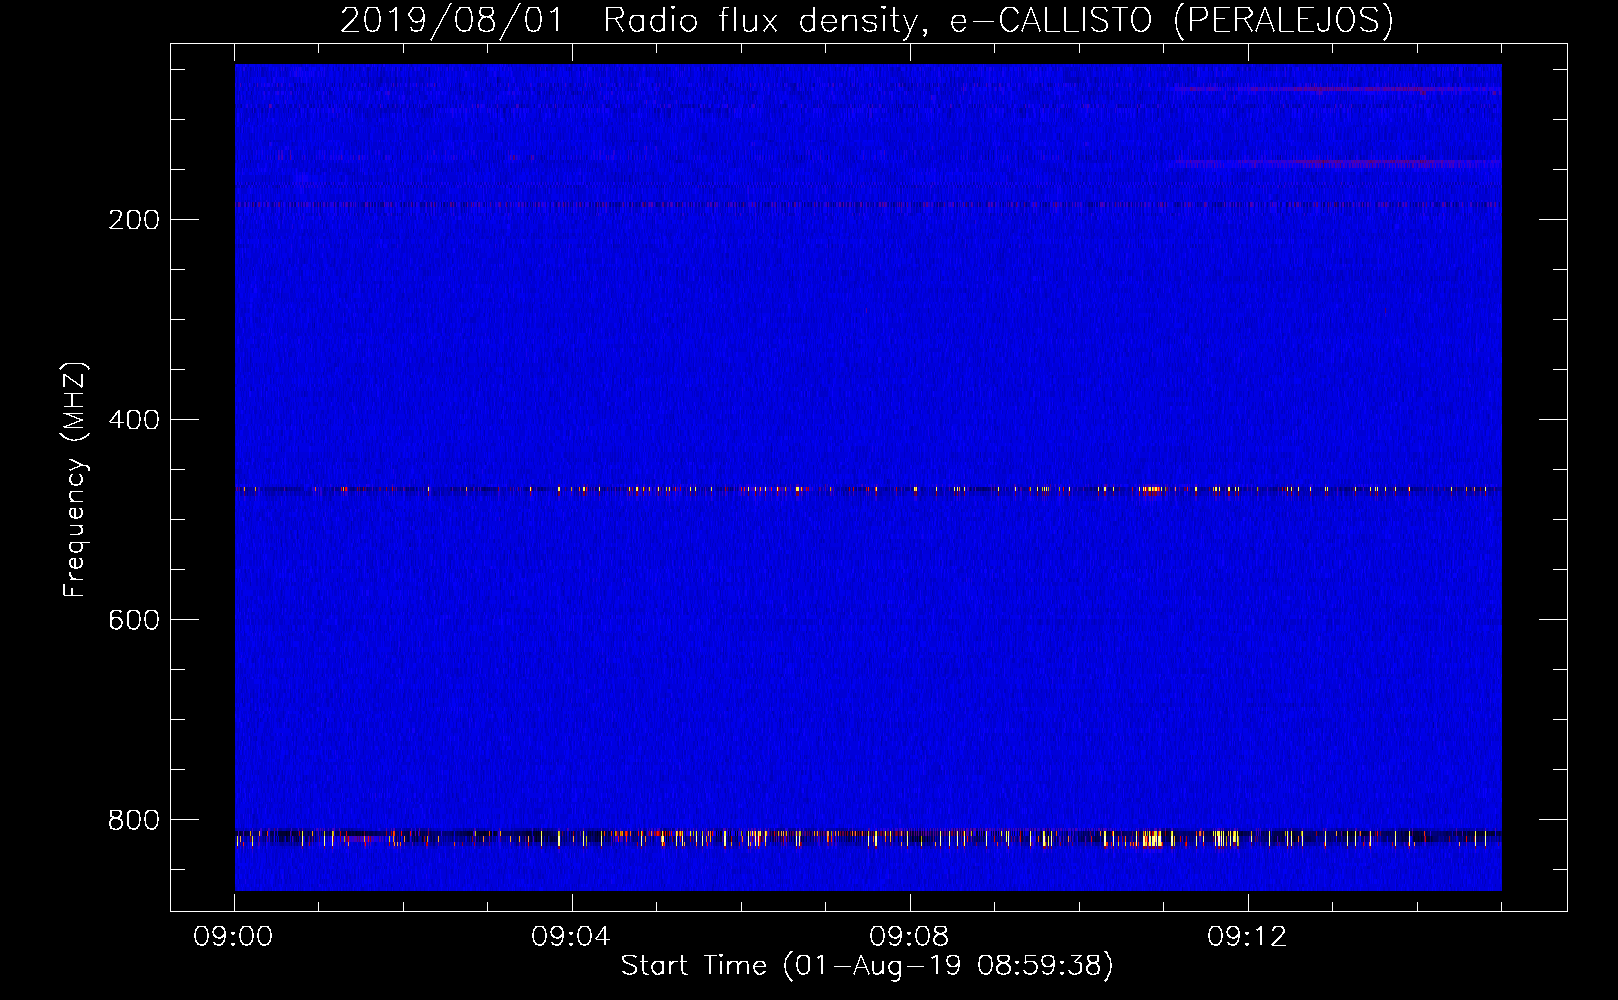This screenshot has height=1000, width=1618.
Task: Click the faint red line near 190 MHz
Action: coord(868,204)
